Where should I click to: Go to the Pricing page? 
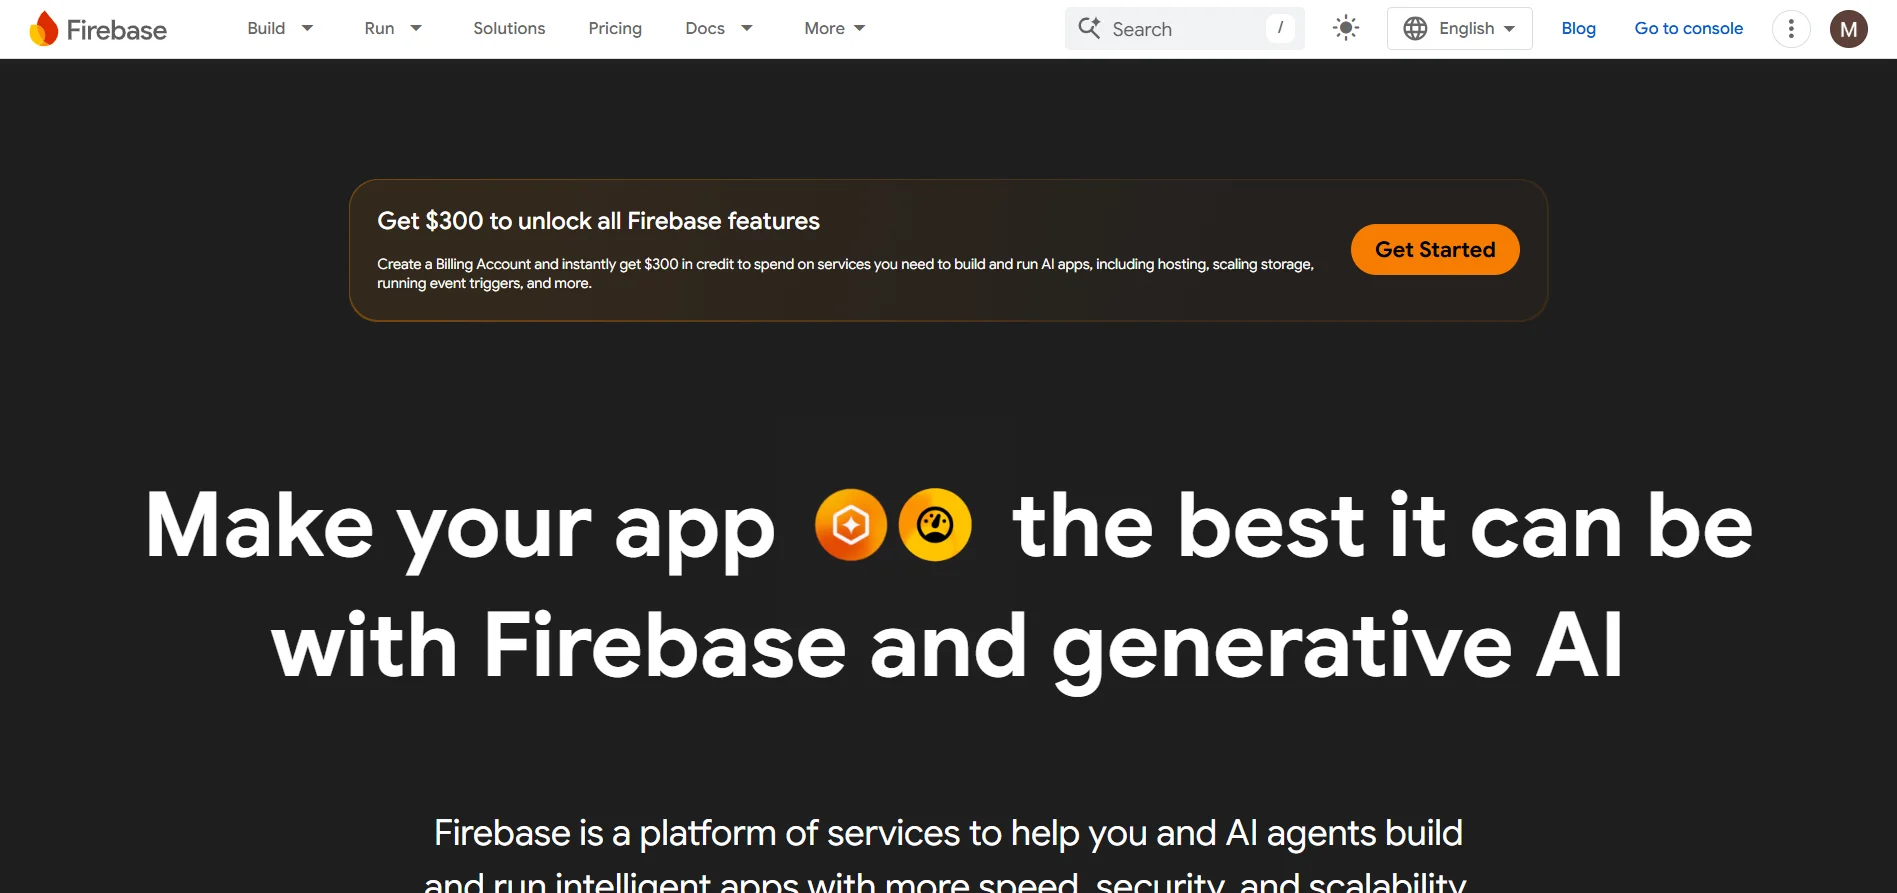[x=615, y=28]
